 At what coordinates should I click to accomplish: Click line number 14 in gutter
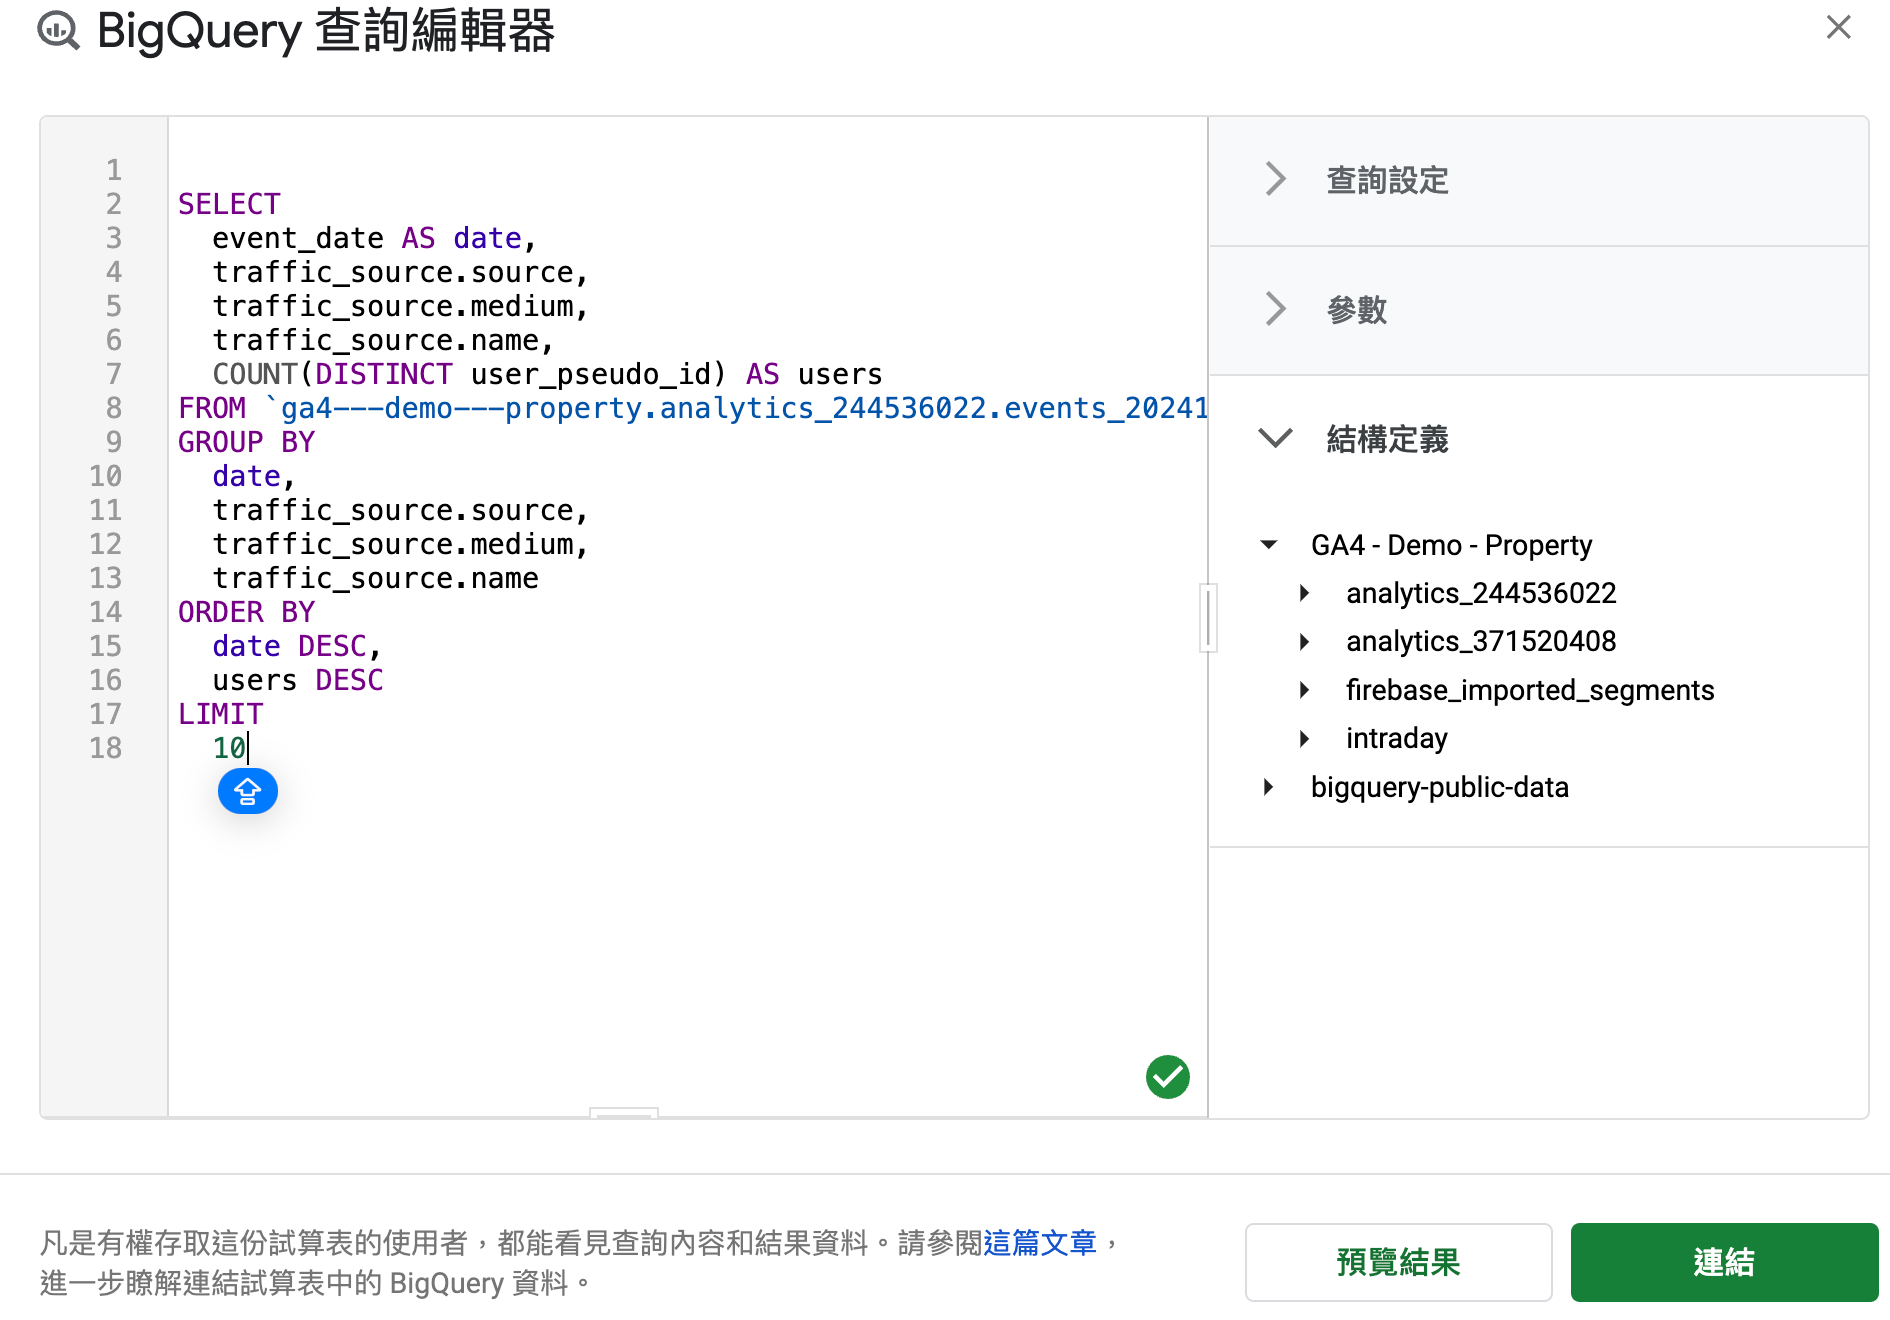pyautogui.click(x=106, y=612)
